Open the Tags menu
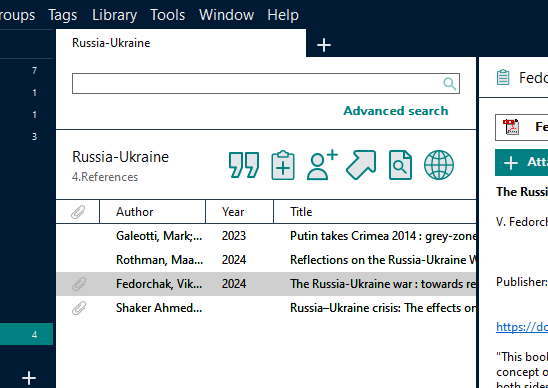 [63, 15]
